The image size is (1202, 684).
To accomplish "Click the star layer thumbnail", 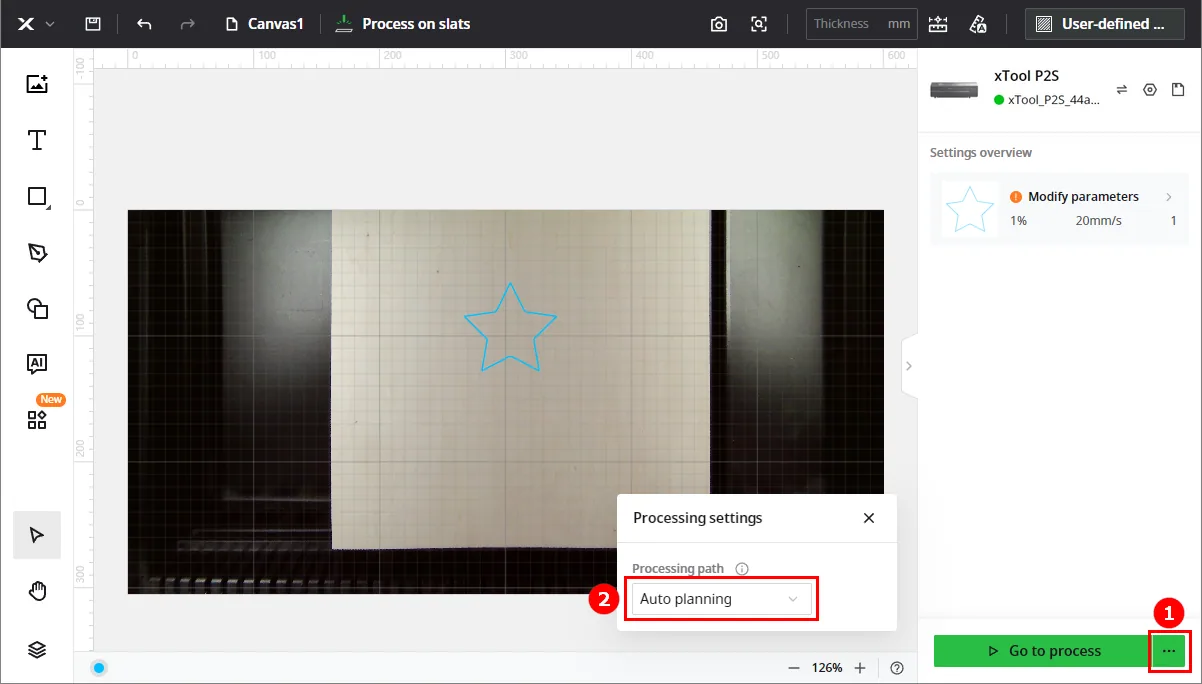I will point(970,209).
